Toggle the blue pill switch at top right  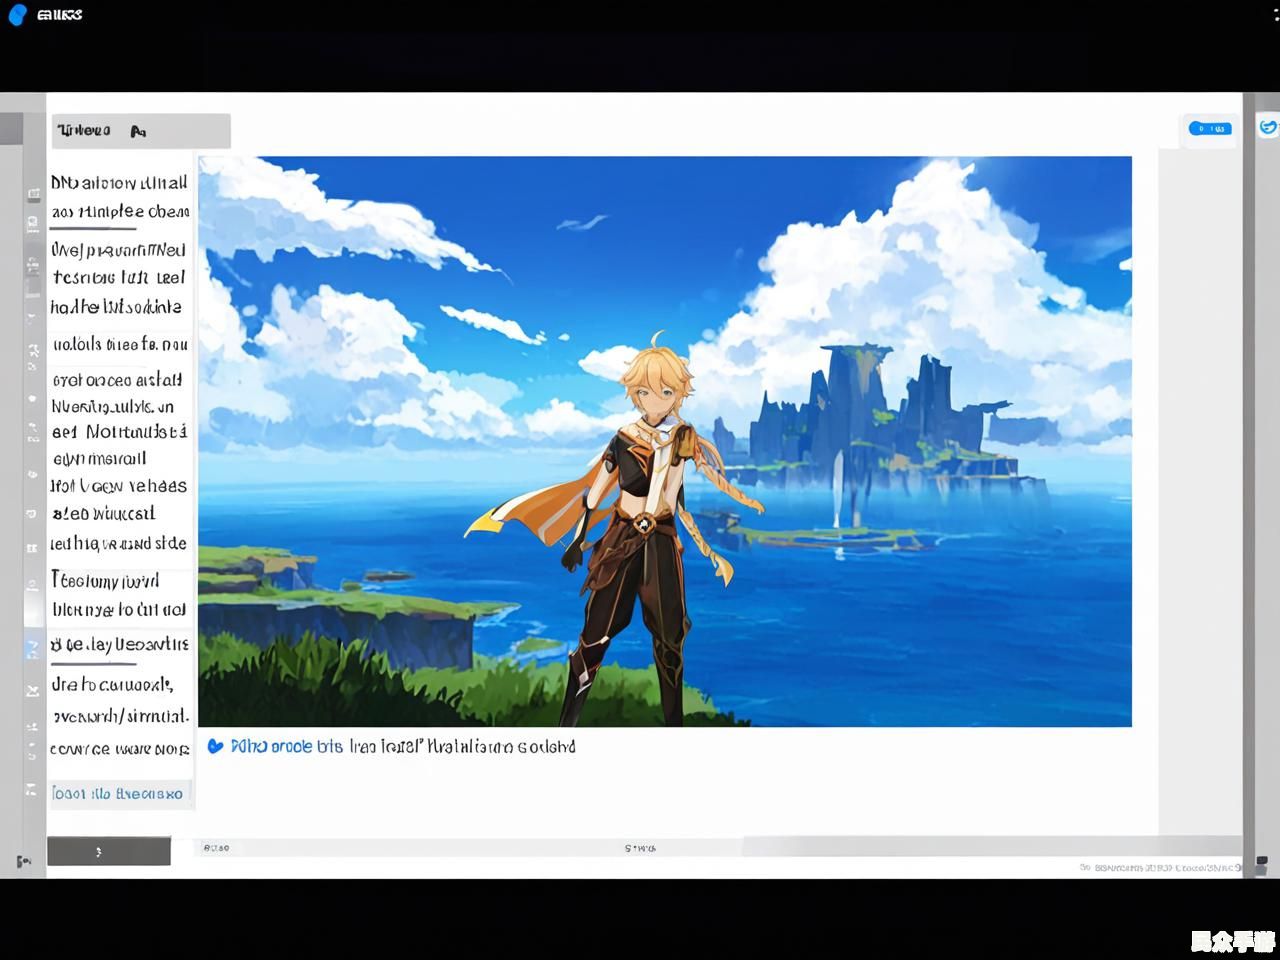coord(1209,128)
